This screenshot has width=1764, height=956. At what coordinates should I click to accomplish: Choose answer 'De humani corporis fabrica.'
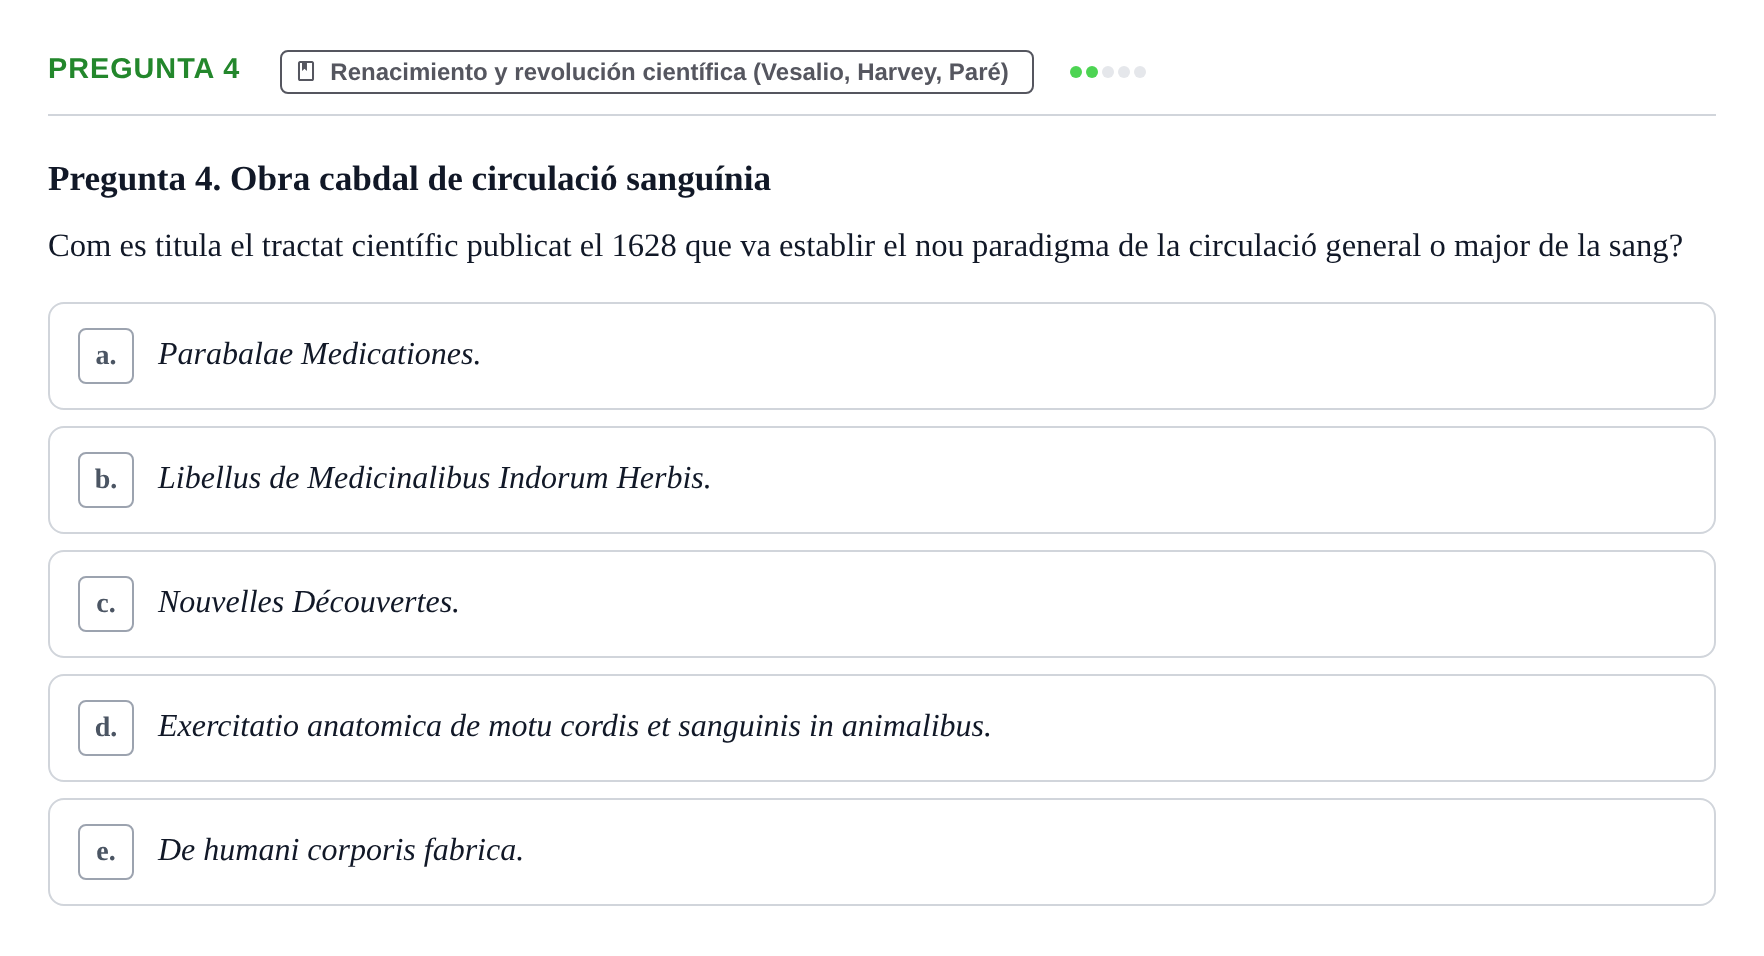[881, 852]
